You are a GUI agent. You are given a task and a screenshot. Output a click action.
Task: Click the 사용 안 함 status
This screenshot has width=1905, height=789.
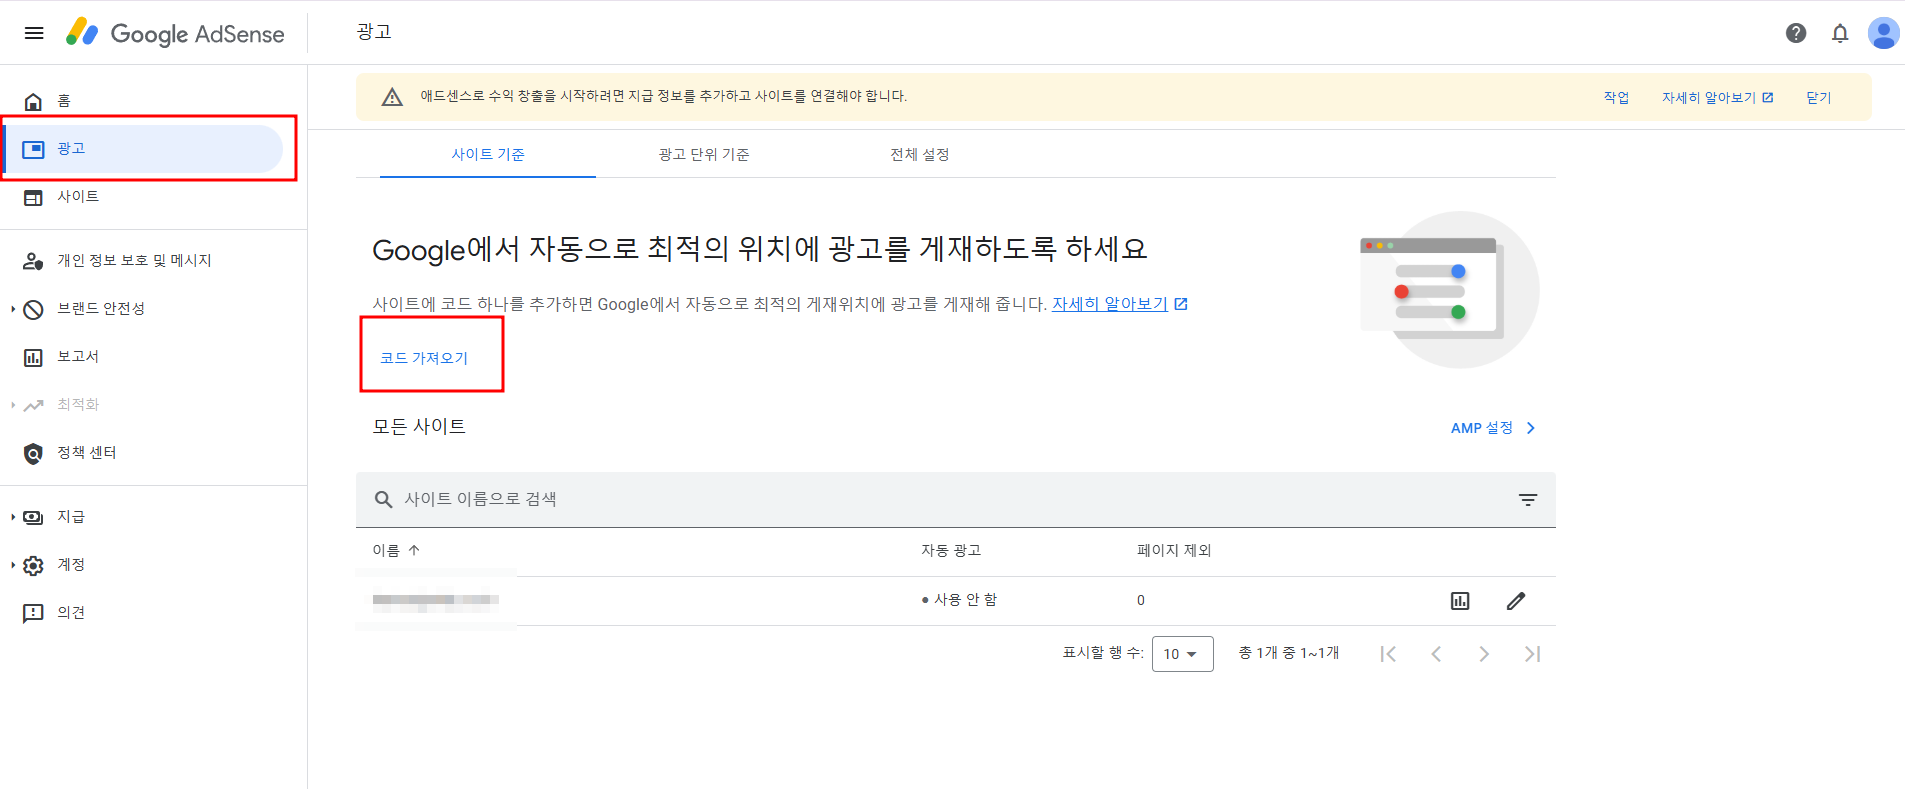pos(960,600)
